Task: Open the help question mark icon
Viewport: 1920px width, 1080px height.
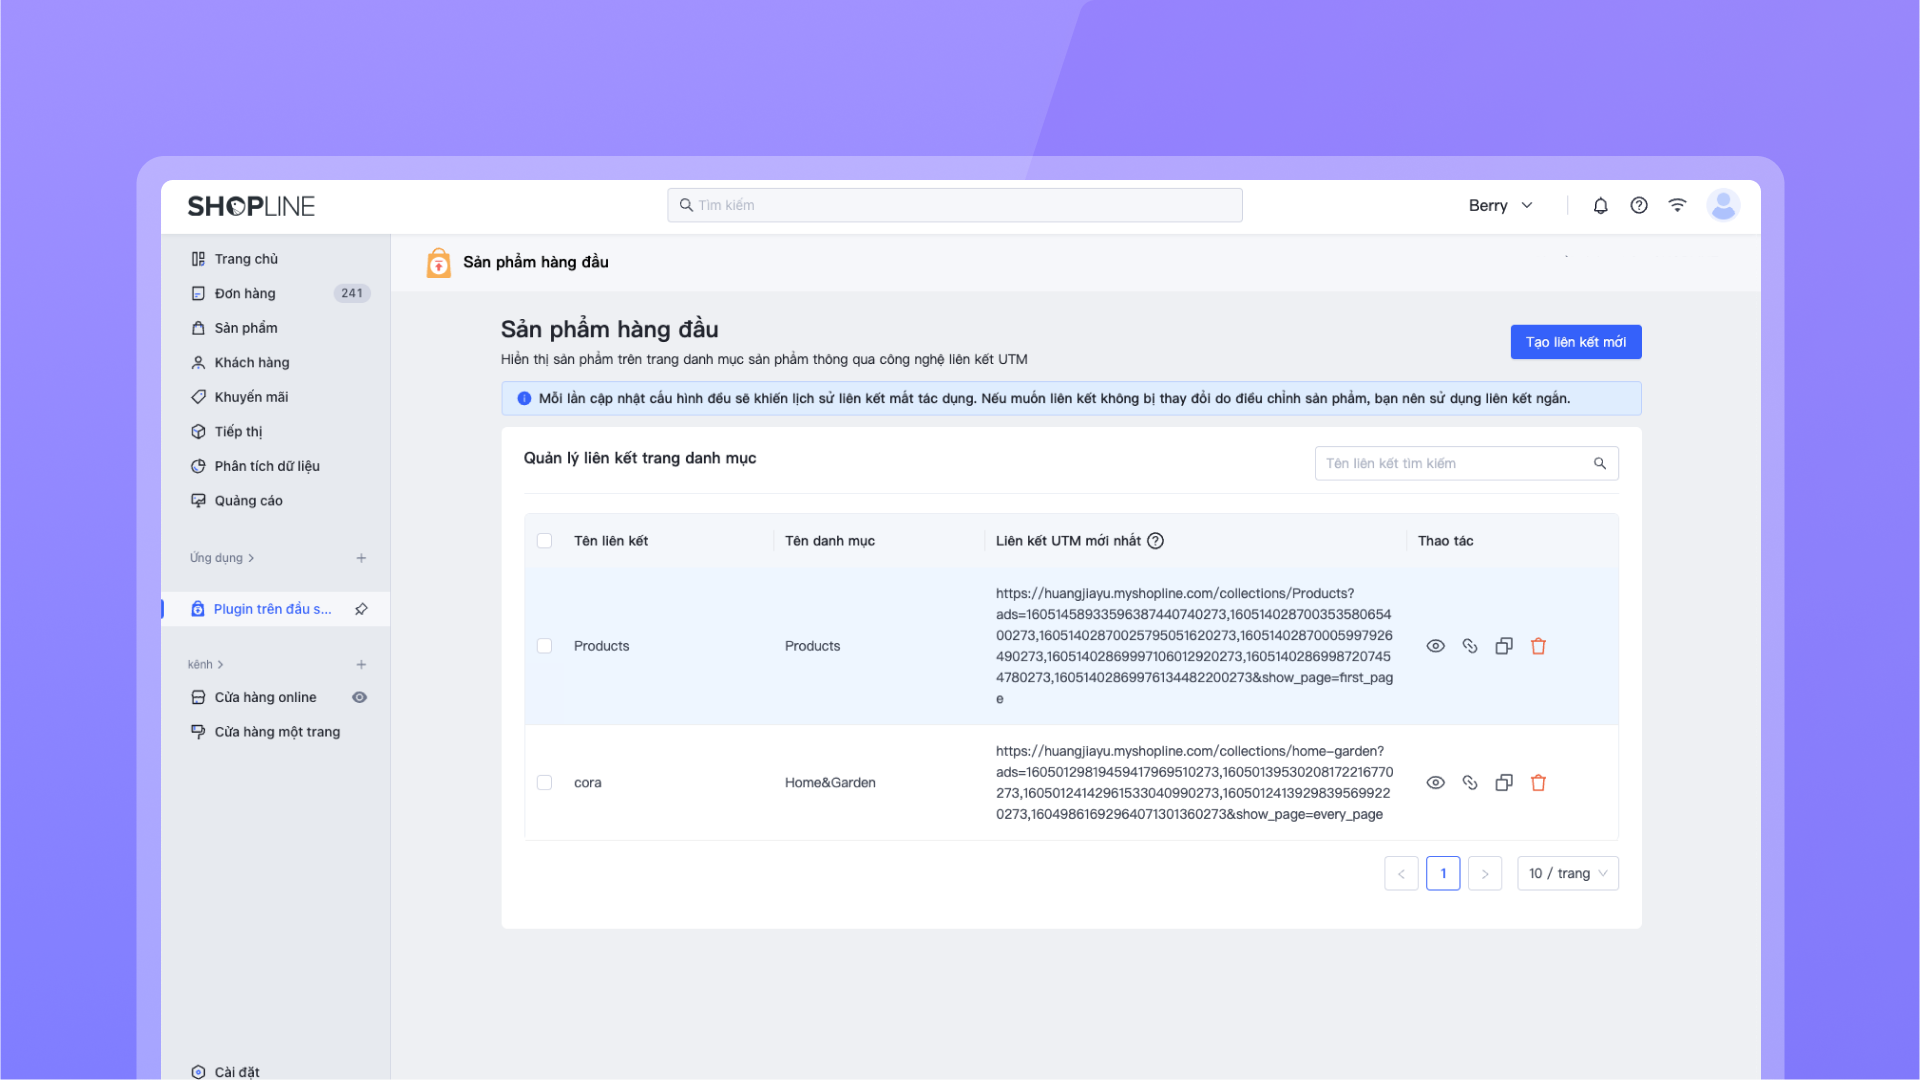Action: [x=1638, y=206]
